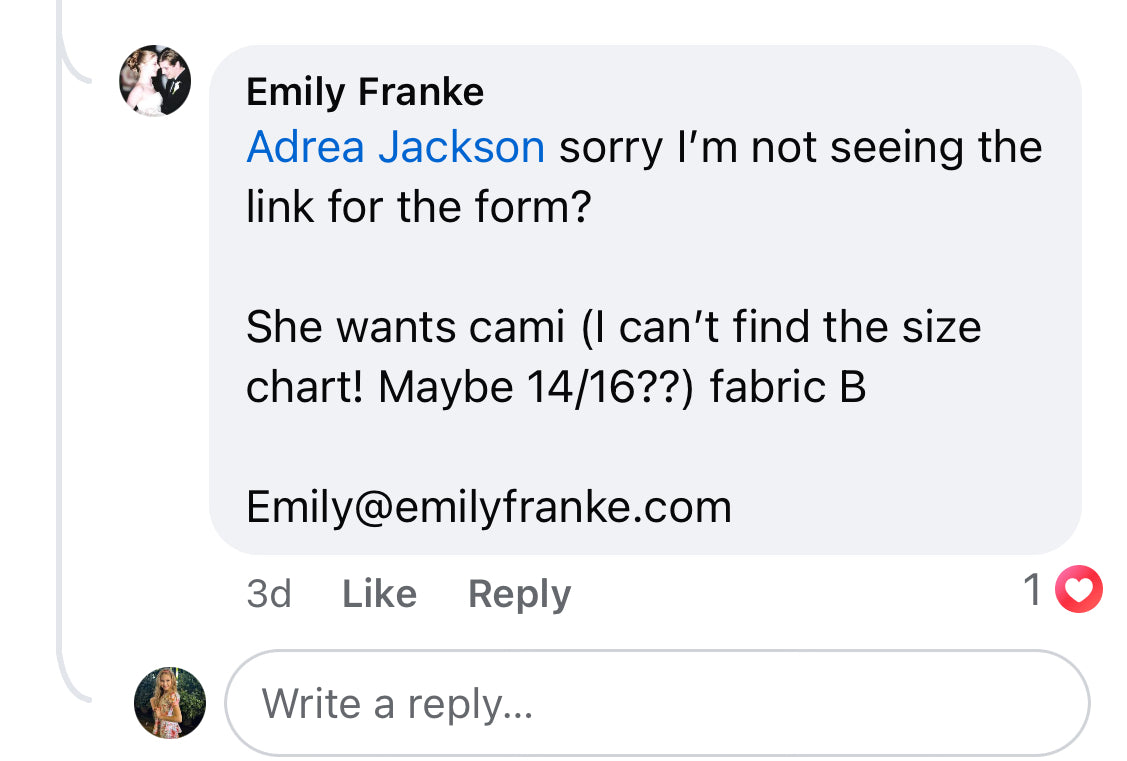1127x761 pixels.
Task: Click the red heart reaction icon
Action: [1078, 590]
